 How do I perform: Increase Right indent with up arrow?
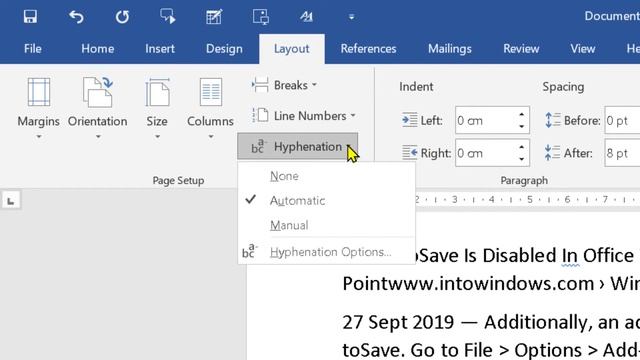522,147
